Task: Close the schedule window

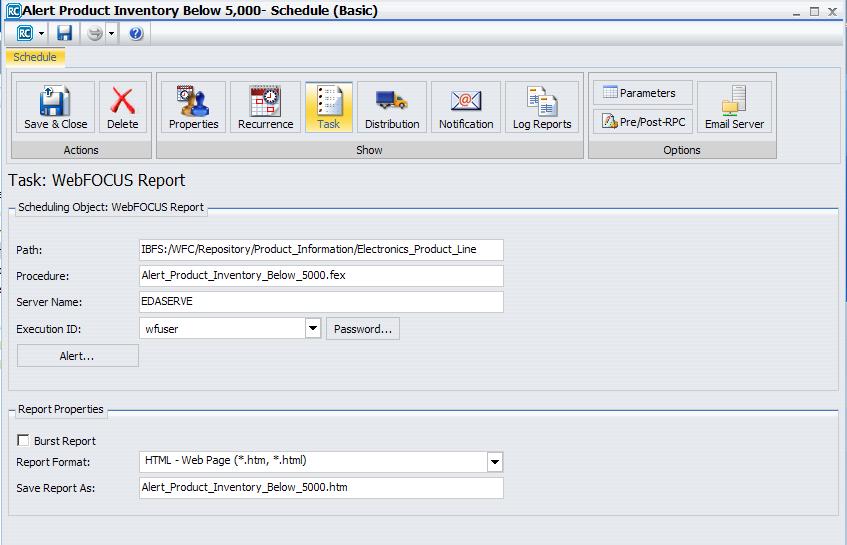Action: pos(832,11)
